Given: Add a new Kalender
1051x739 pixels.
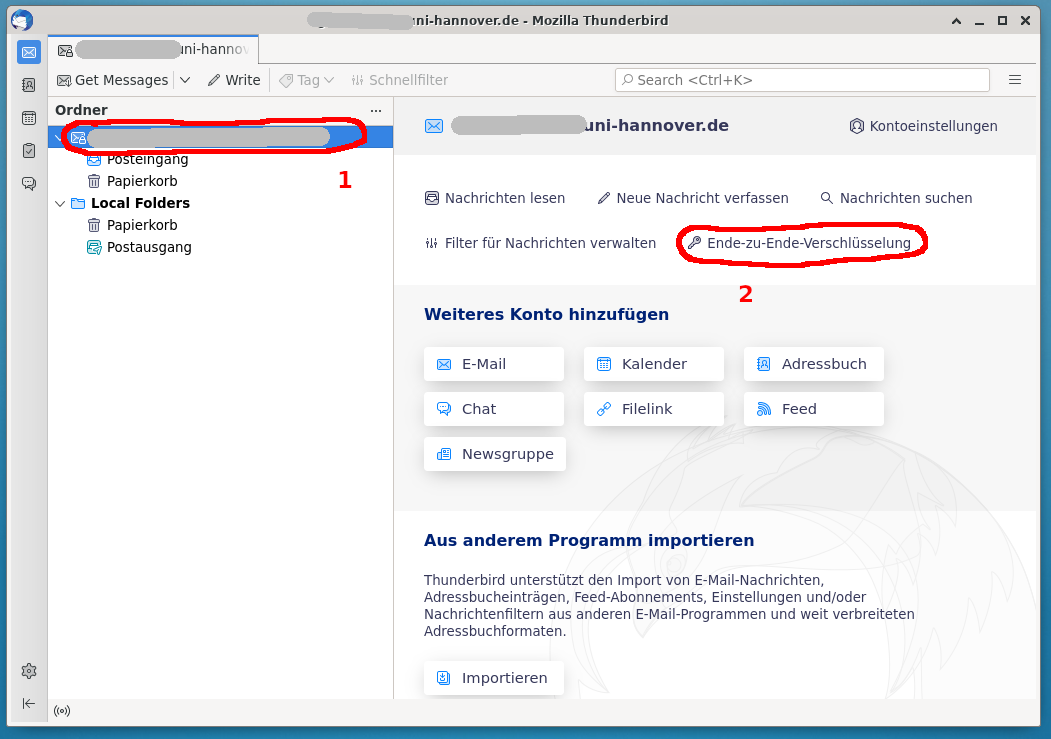Looking at the screenshot, I should click(654, 364).
